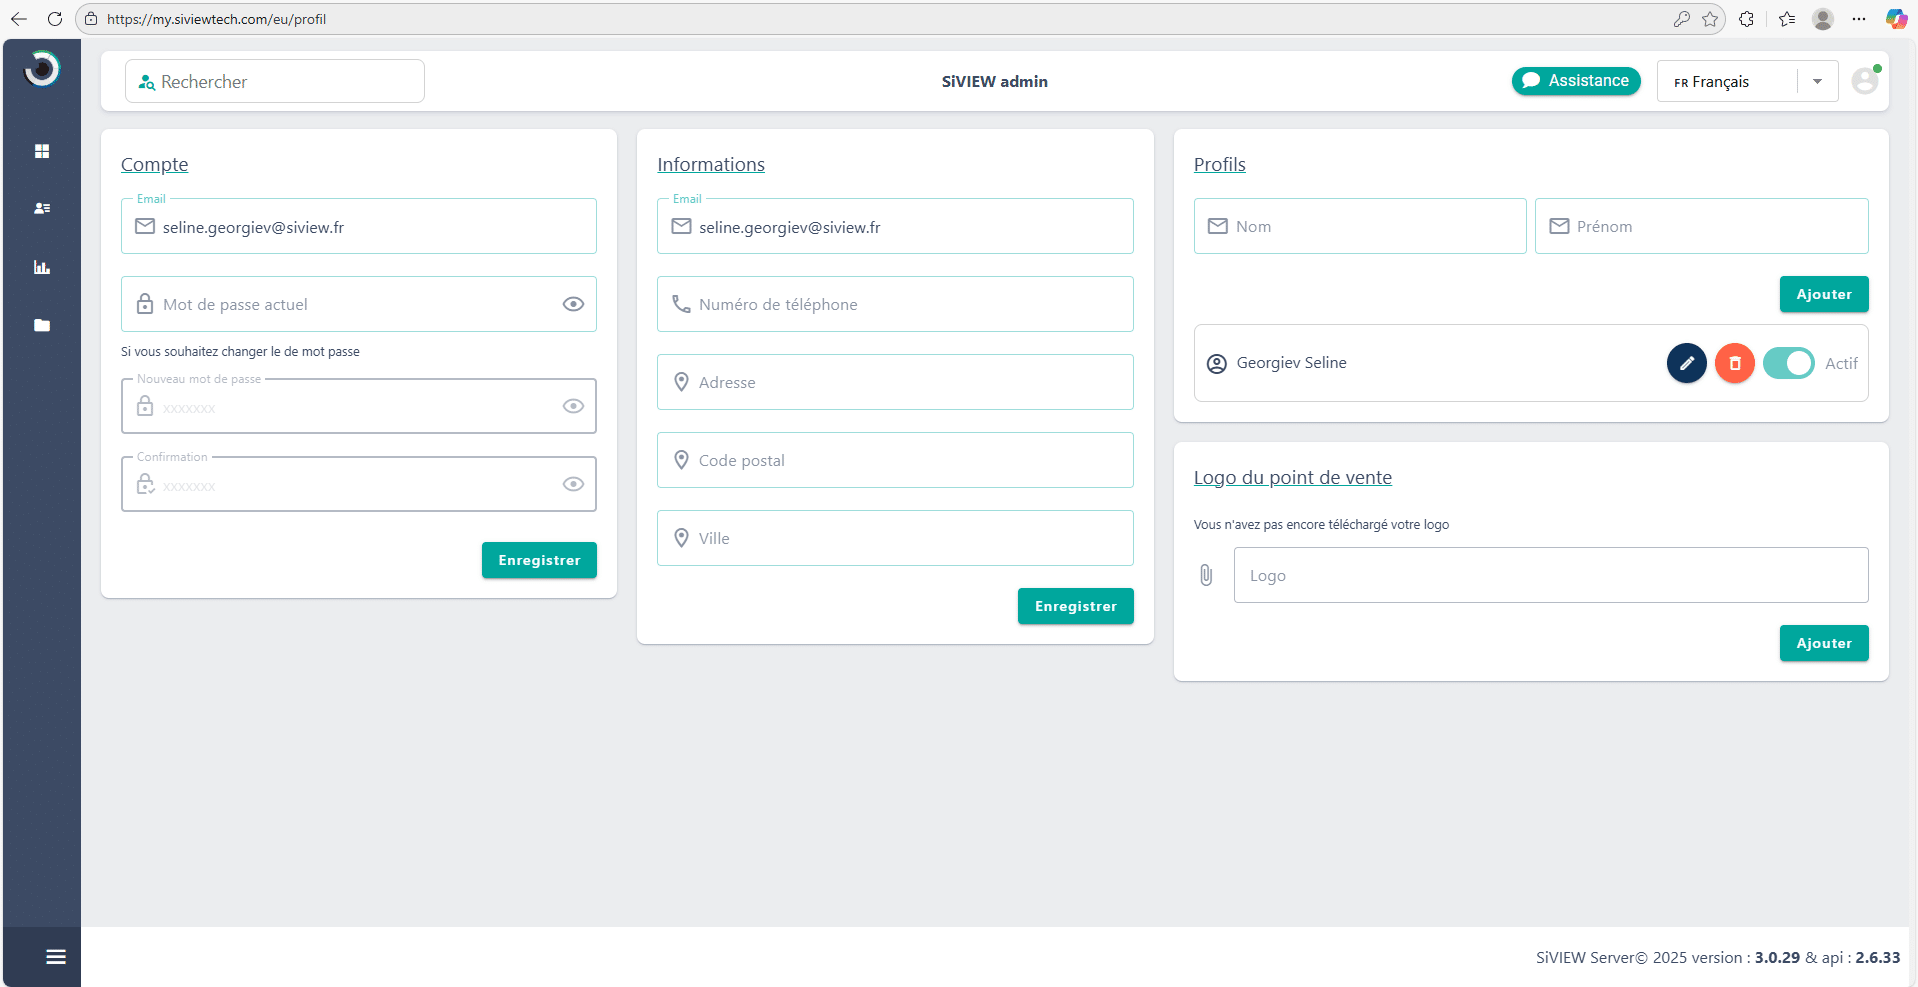Toggle the Actif switch for Georgiev Seline
The width and height of the screenshot is (1918, 987).
1788,363
